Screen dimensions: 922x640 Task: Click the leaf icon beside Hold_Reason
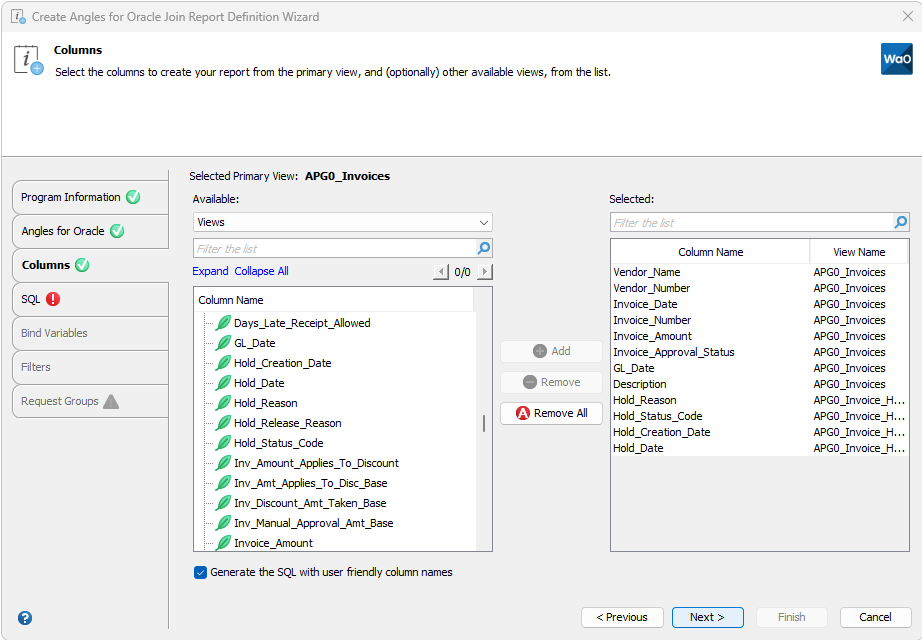224,403
